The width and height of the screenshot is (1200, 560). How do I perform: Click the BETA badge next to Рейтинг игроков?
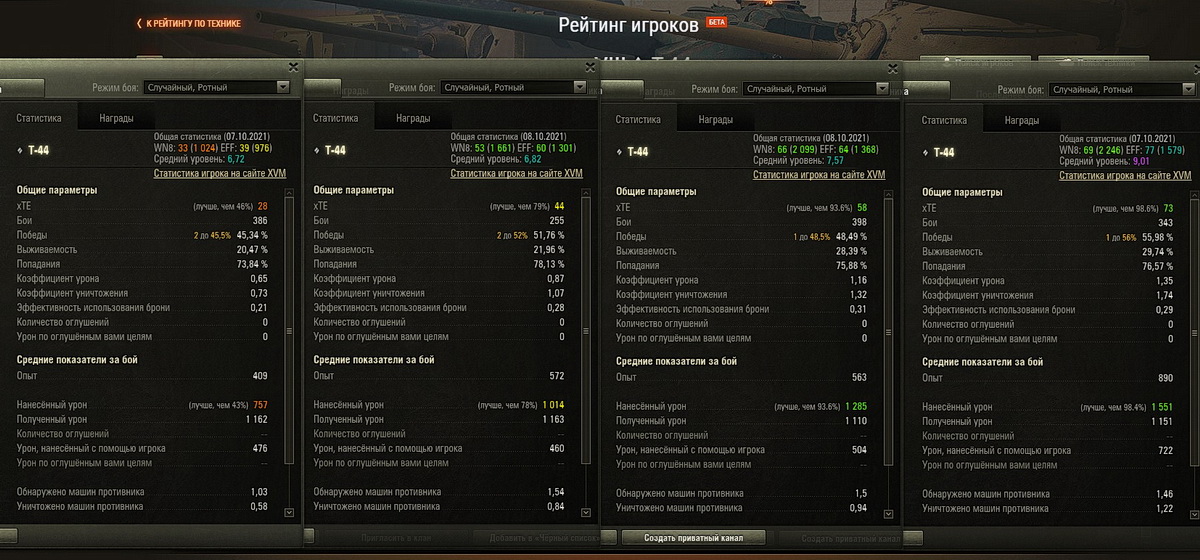tap(716, 21)
